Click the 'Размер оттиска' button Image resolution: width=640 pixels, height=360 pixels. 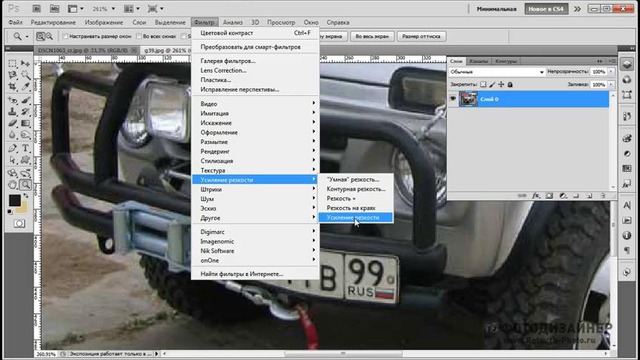(x=421, y=36)
